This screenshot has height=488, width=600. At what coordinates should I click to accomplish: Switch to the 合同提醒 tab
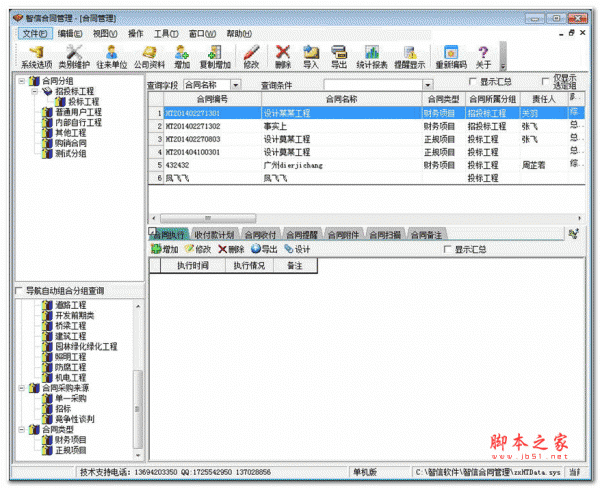coord(302,235)
